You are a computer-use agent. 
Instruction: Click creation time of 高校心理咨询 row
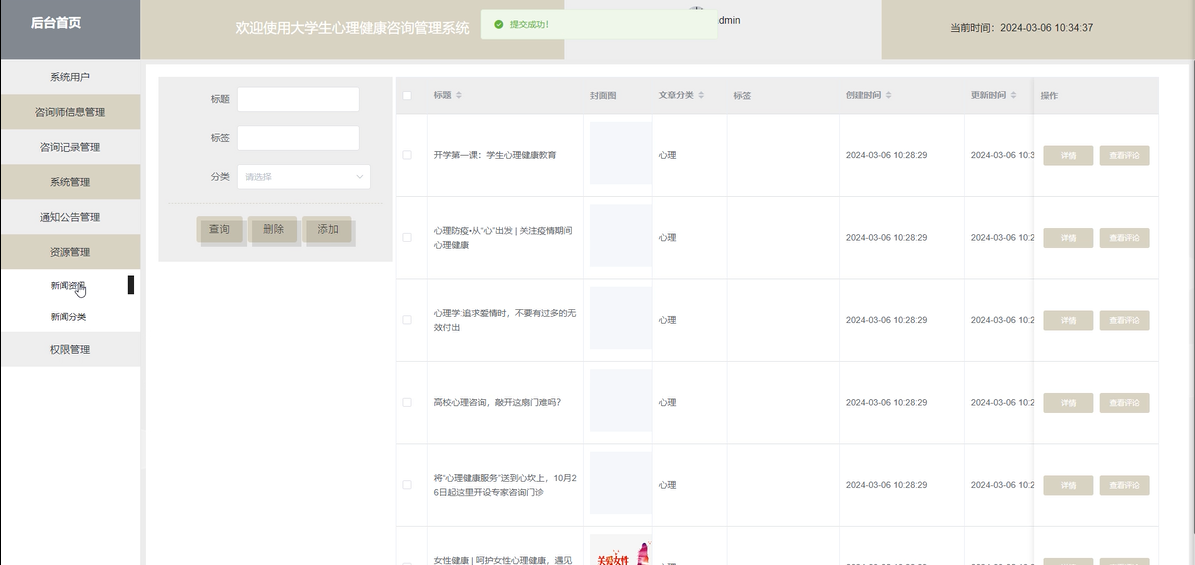click(x=886, y=402)
